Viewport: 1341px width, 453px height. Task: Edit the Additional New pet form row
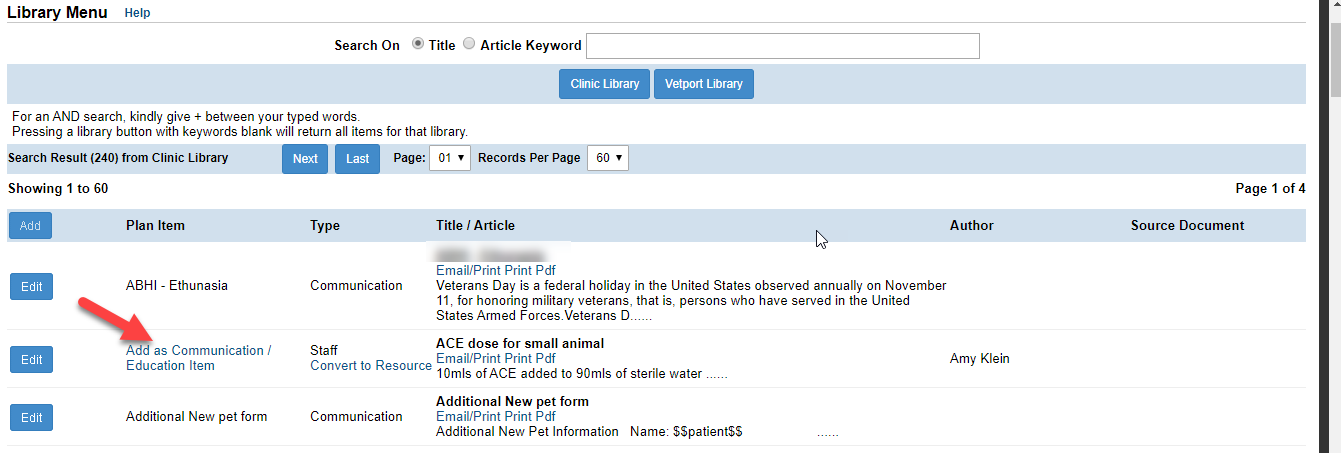31,417
